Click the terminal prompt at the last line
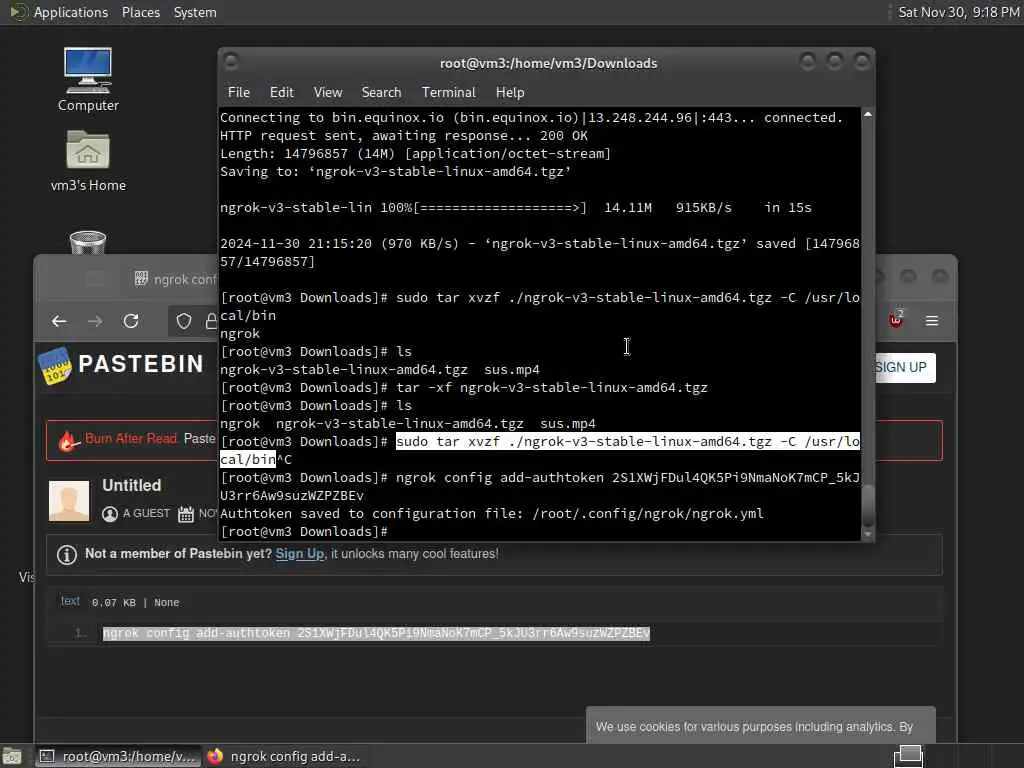The height and width of the screenshot is (768, 1024). pyautogui.click(x=304, y=532)
